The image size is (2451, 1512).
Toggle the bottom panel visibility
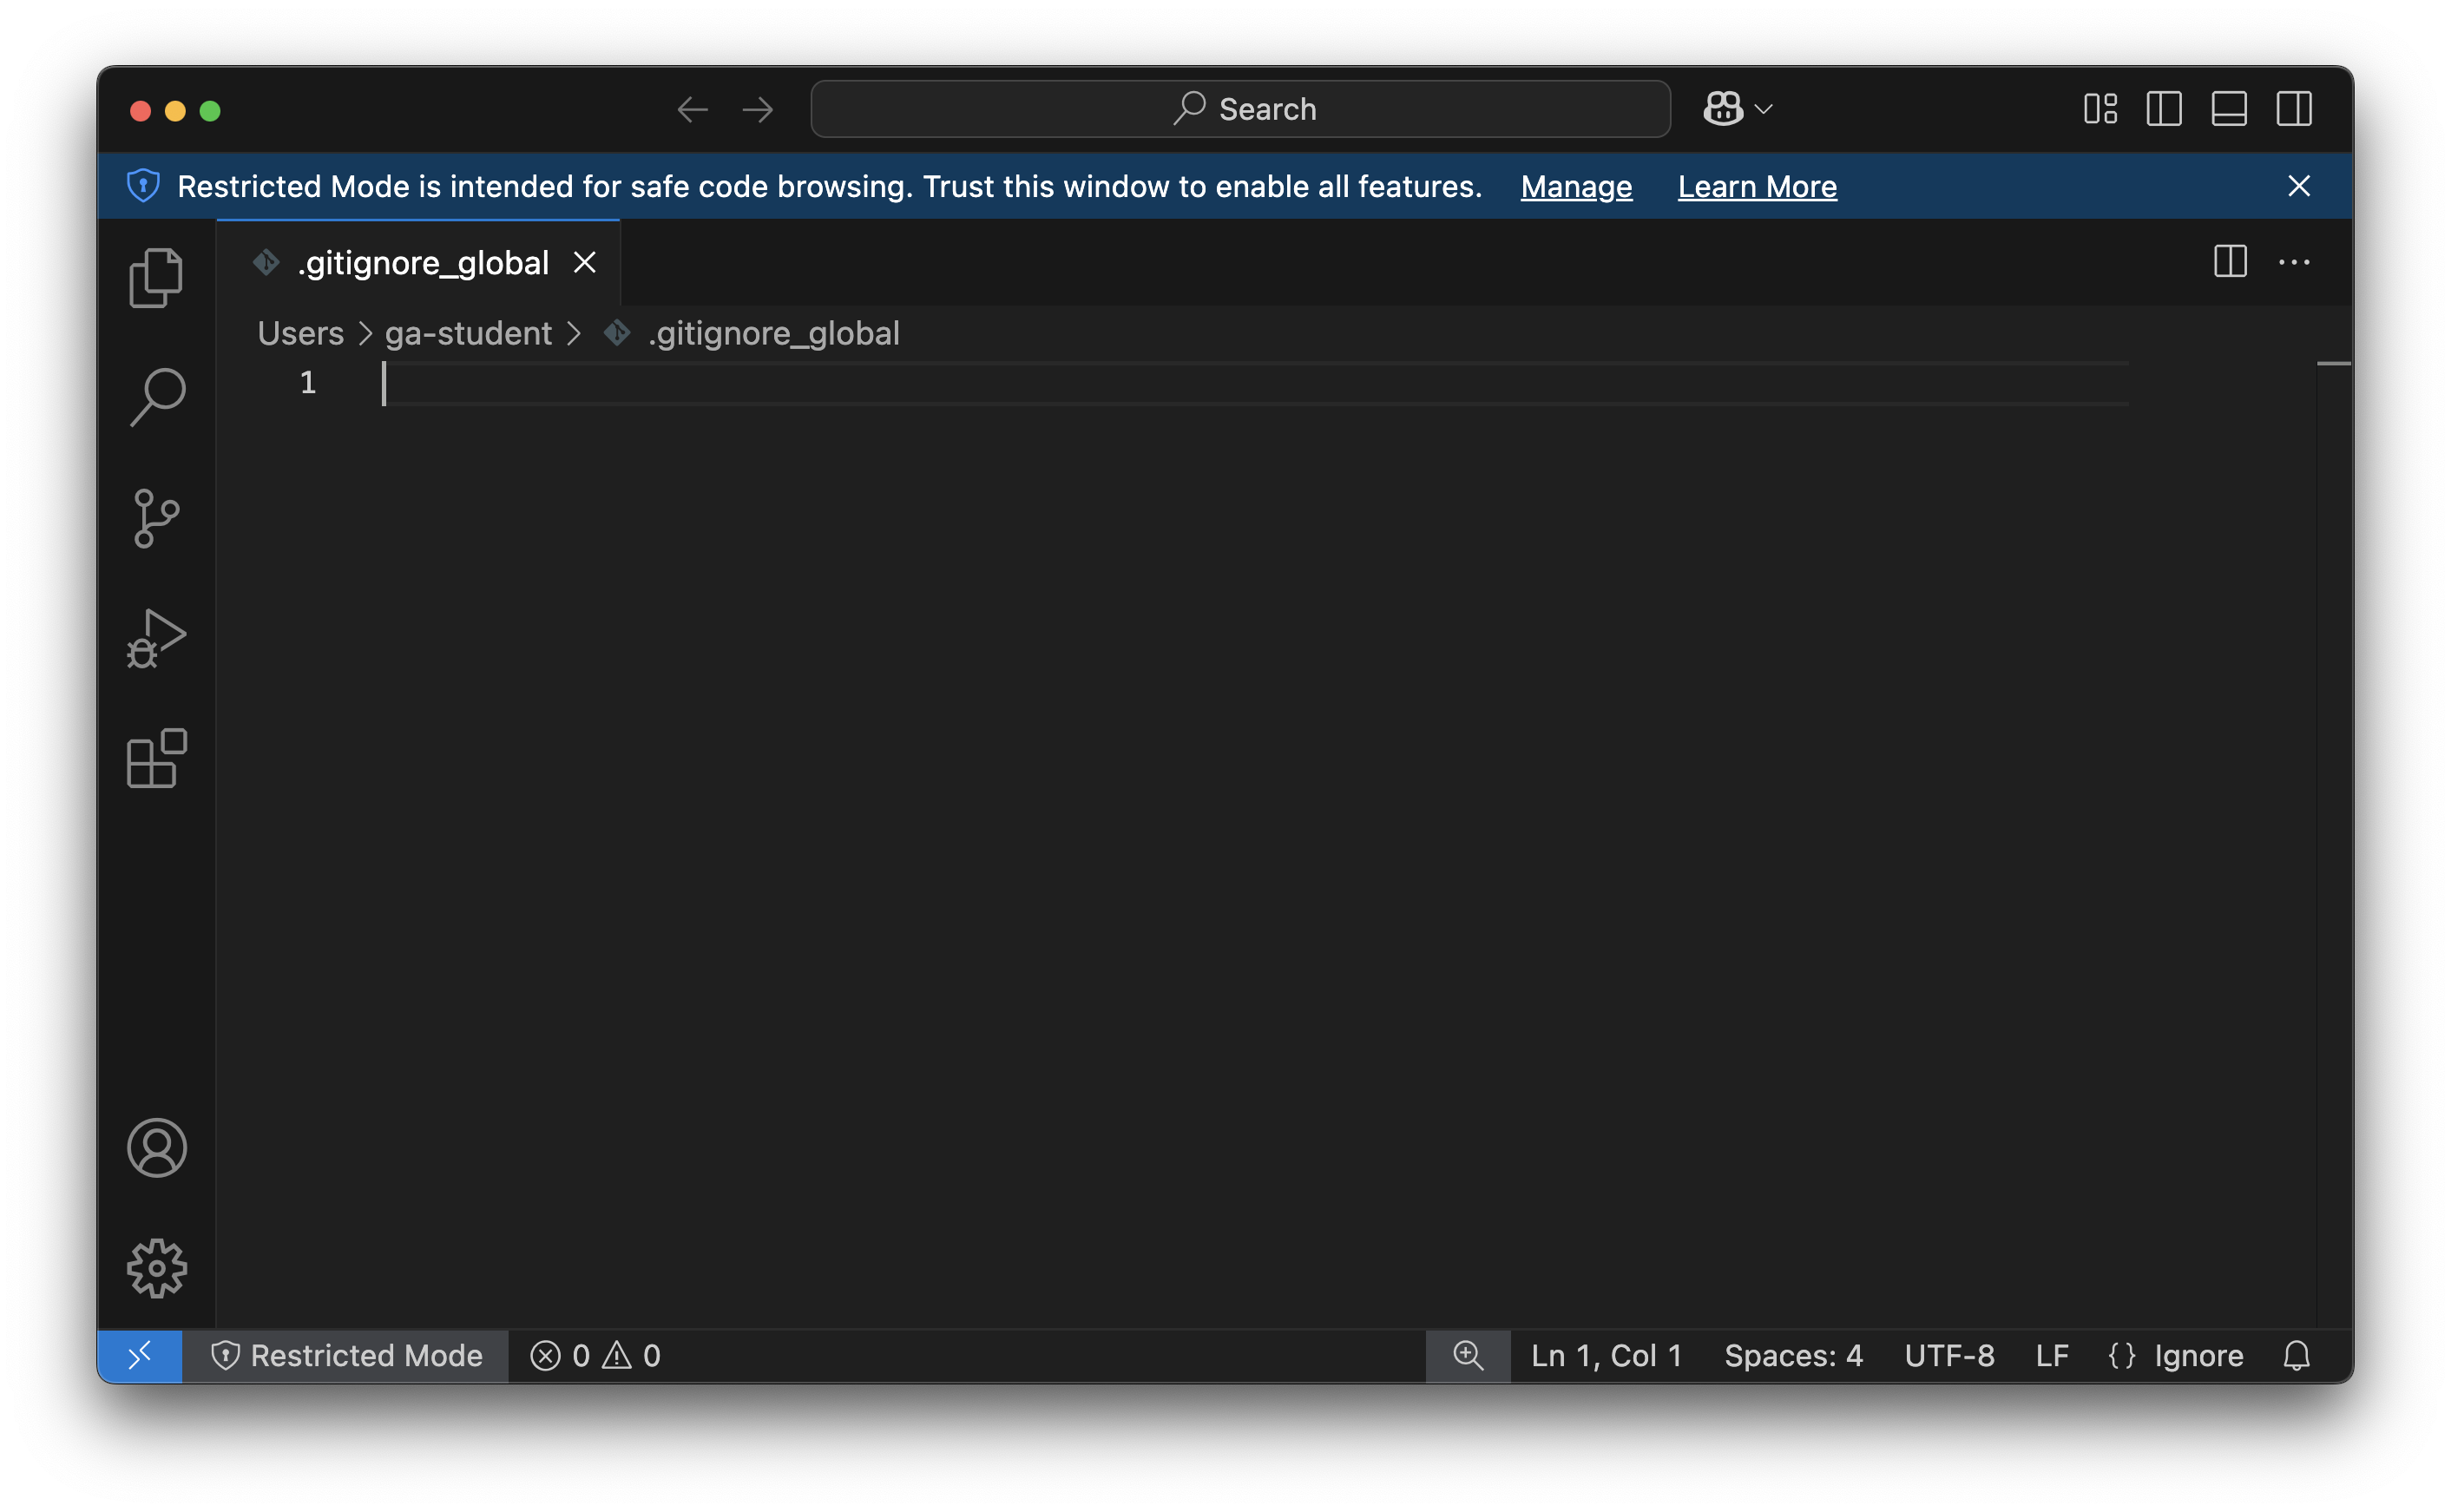click(x=2229, y=109)
